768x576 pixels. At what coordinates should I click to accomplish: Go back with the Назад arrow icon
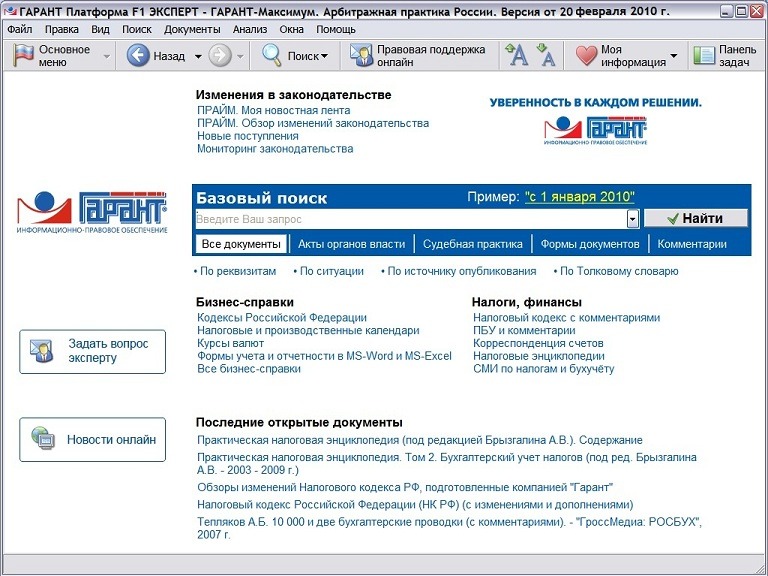pos(138,55)
